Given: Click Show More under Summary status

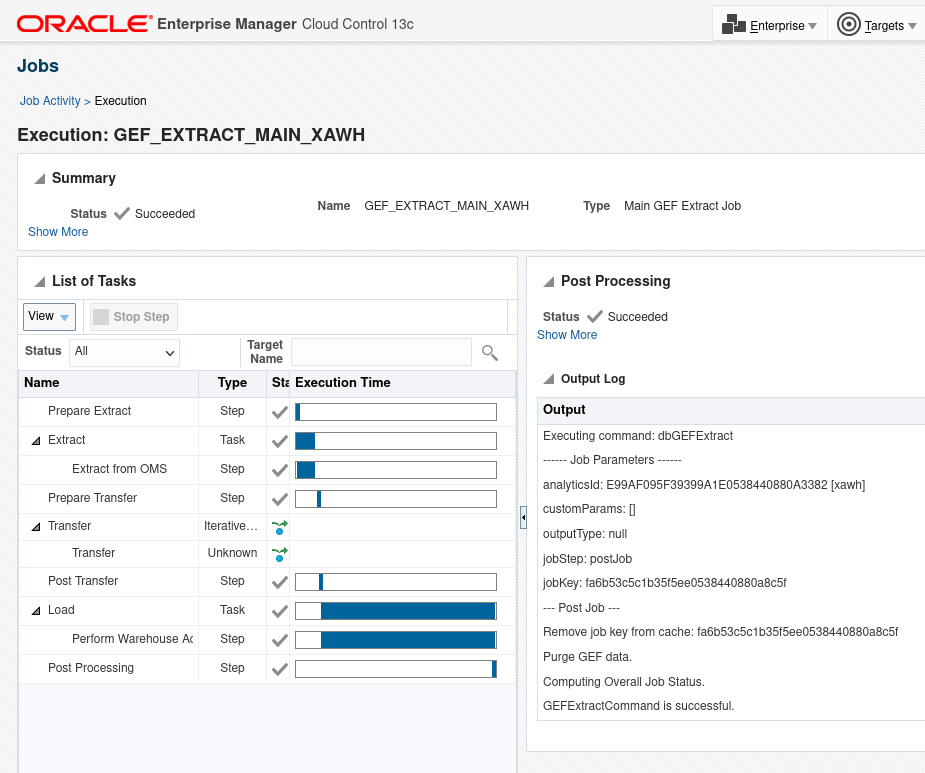Looking at the screenshot, I should 58,232.
